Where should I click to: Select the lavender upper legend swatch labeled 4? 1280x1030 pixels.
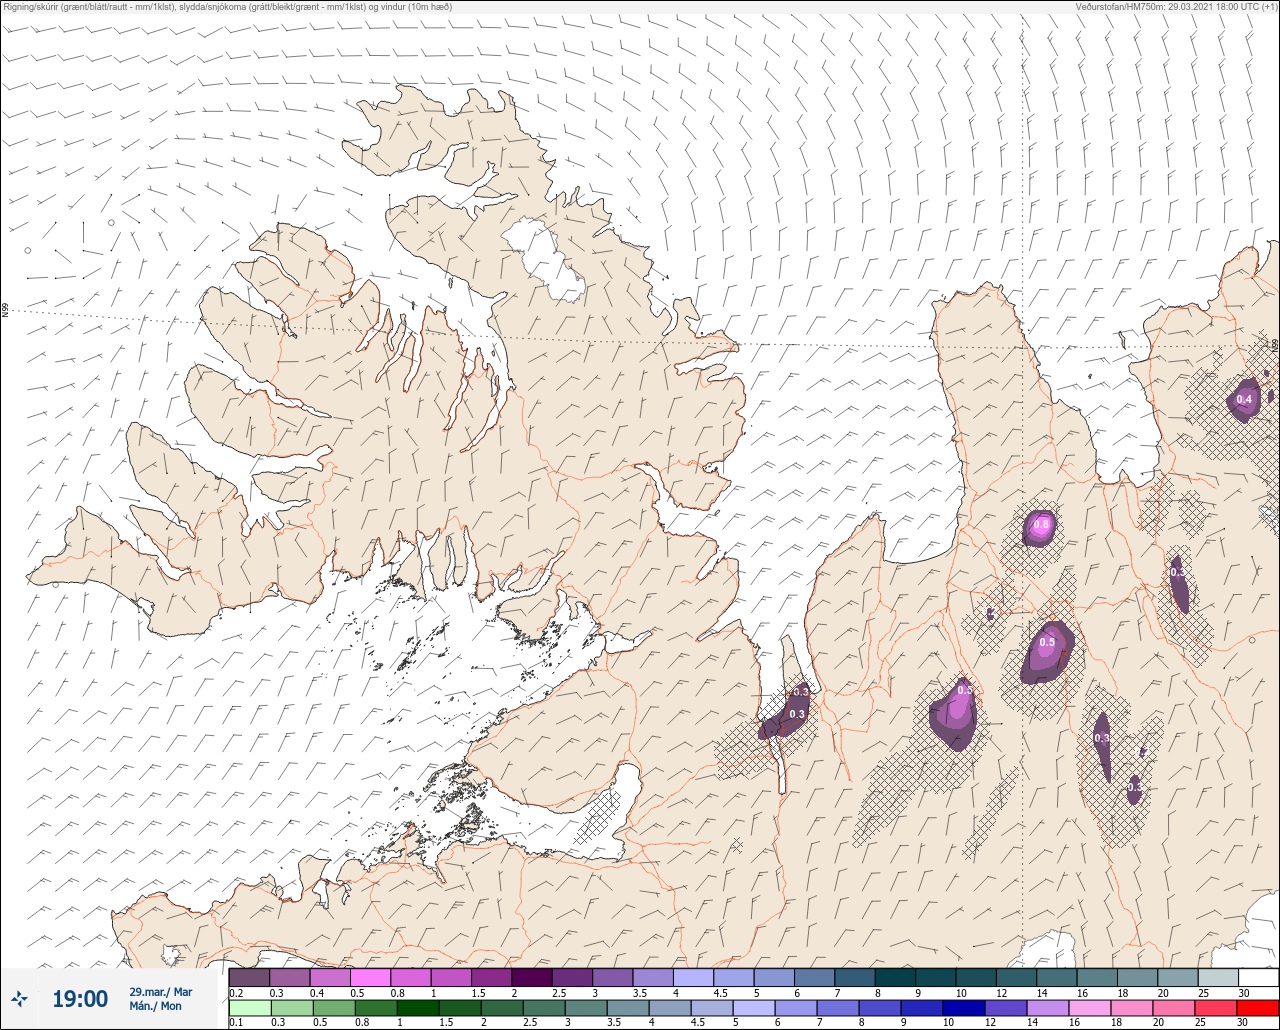[x=693, y=977]
